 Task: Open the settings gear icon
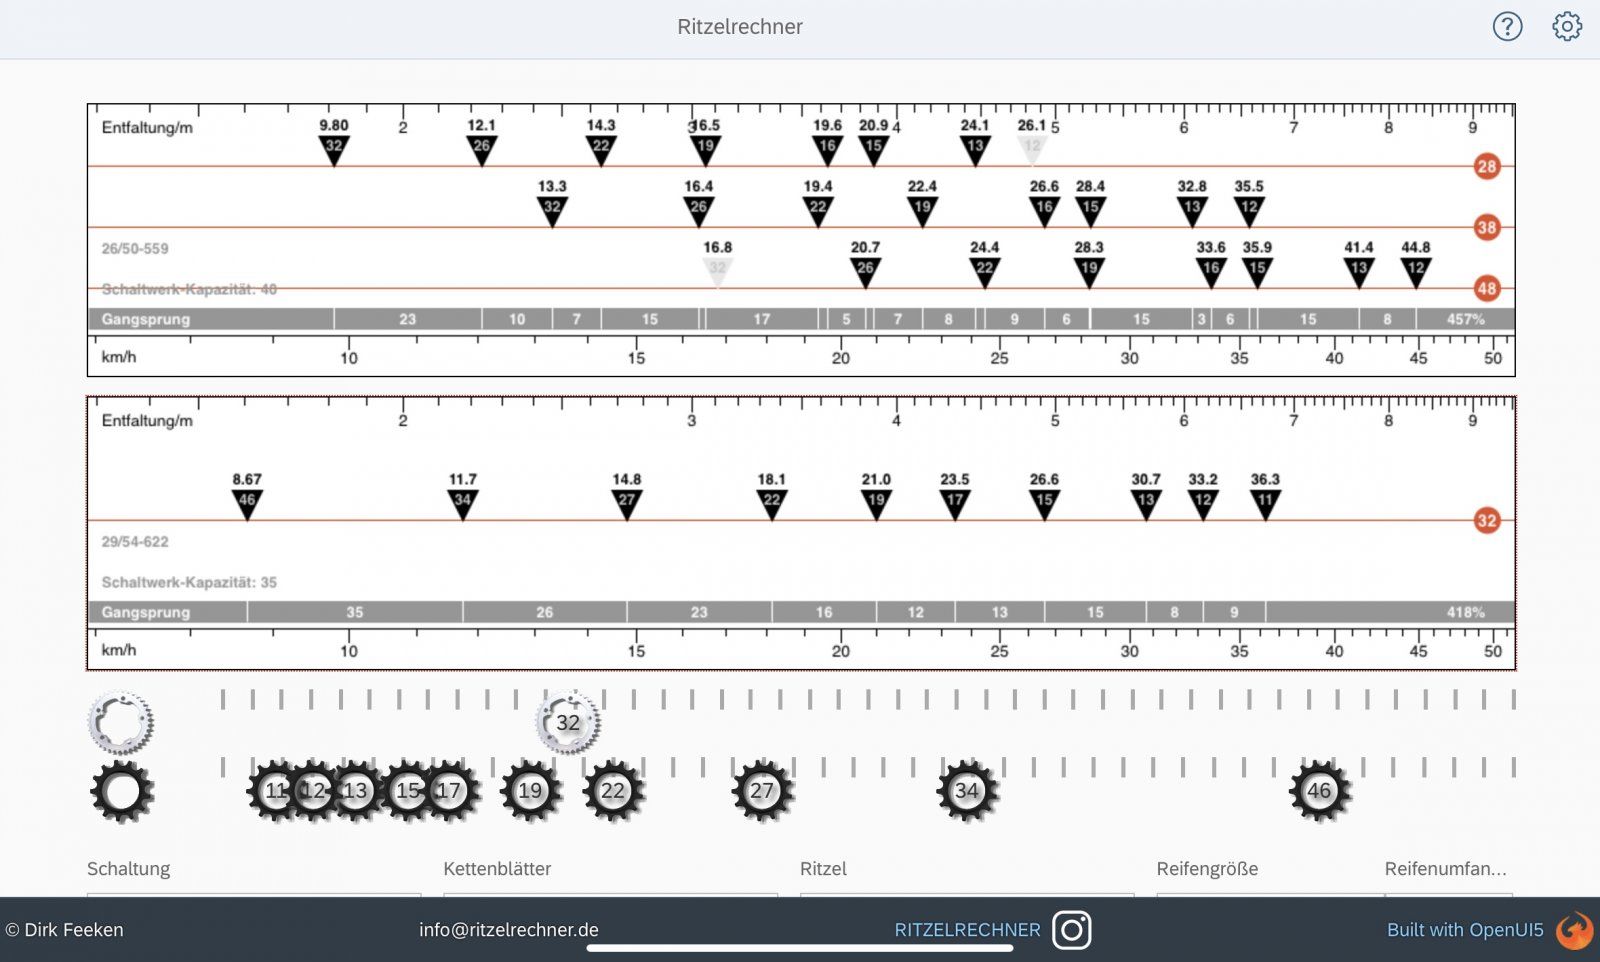1566,26
